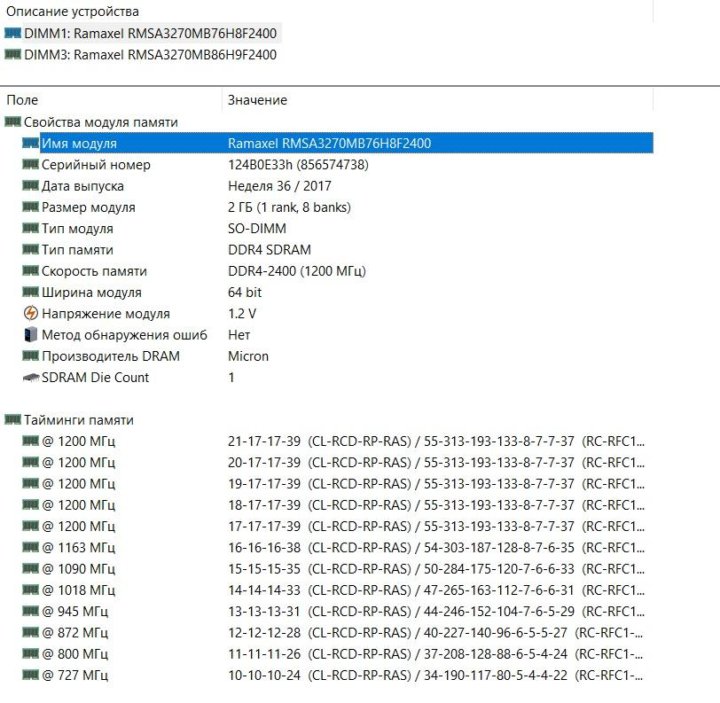
Task: Click the value 2 ГБ (1 rank, 8 banks)
Action: [289, 207]
